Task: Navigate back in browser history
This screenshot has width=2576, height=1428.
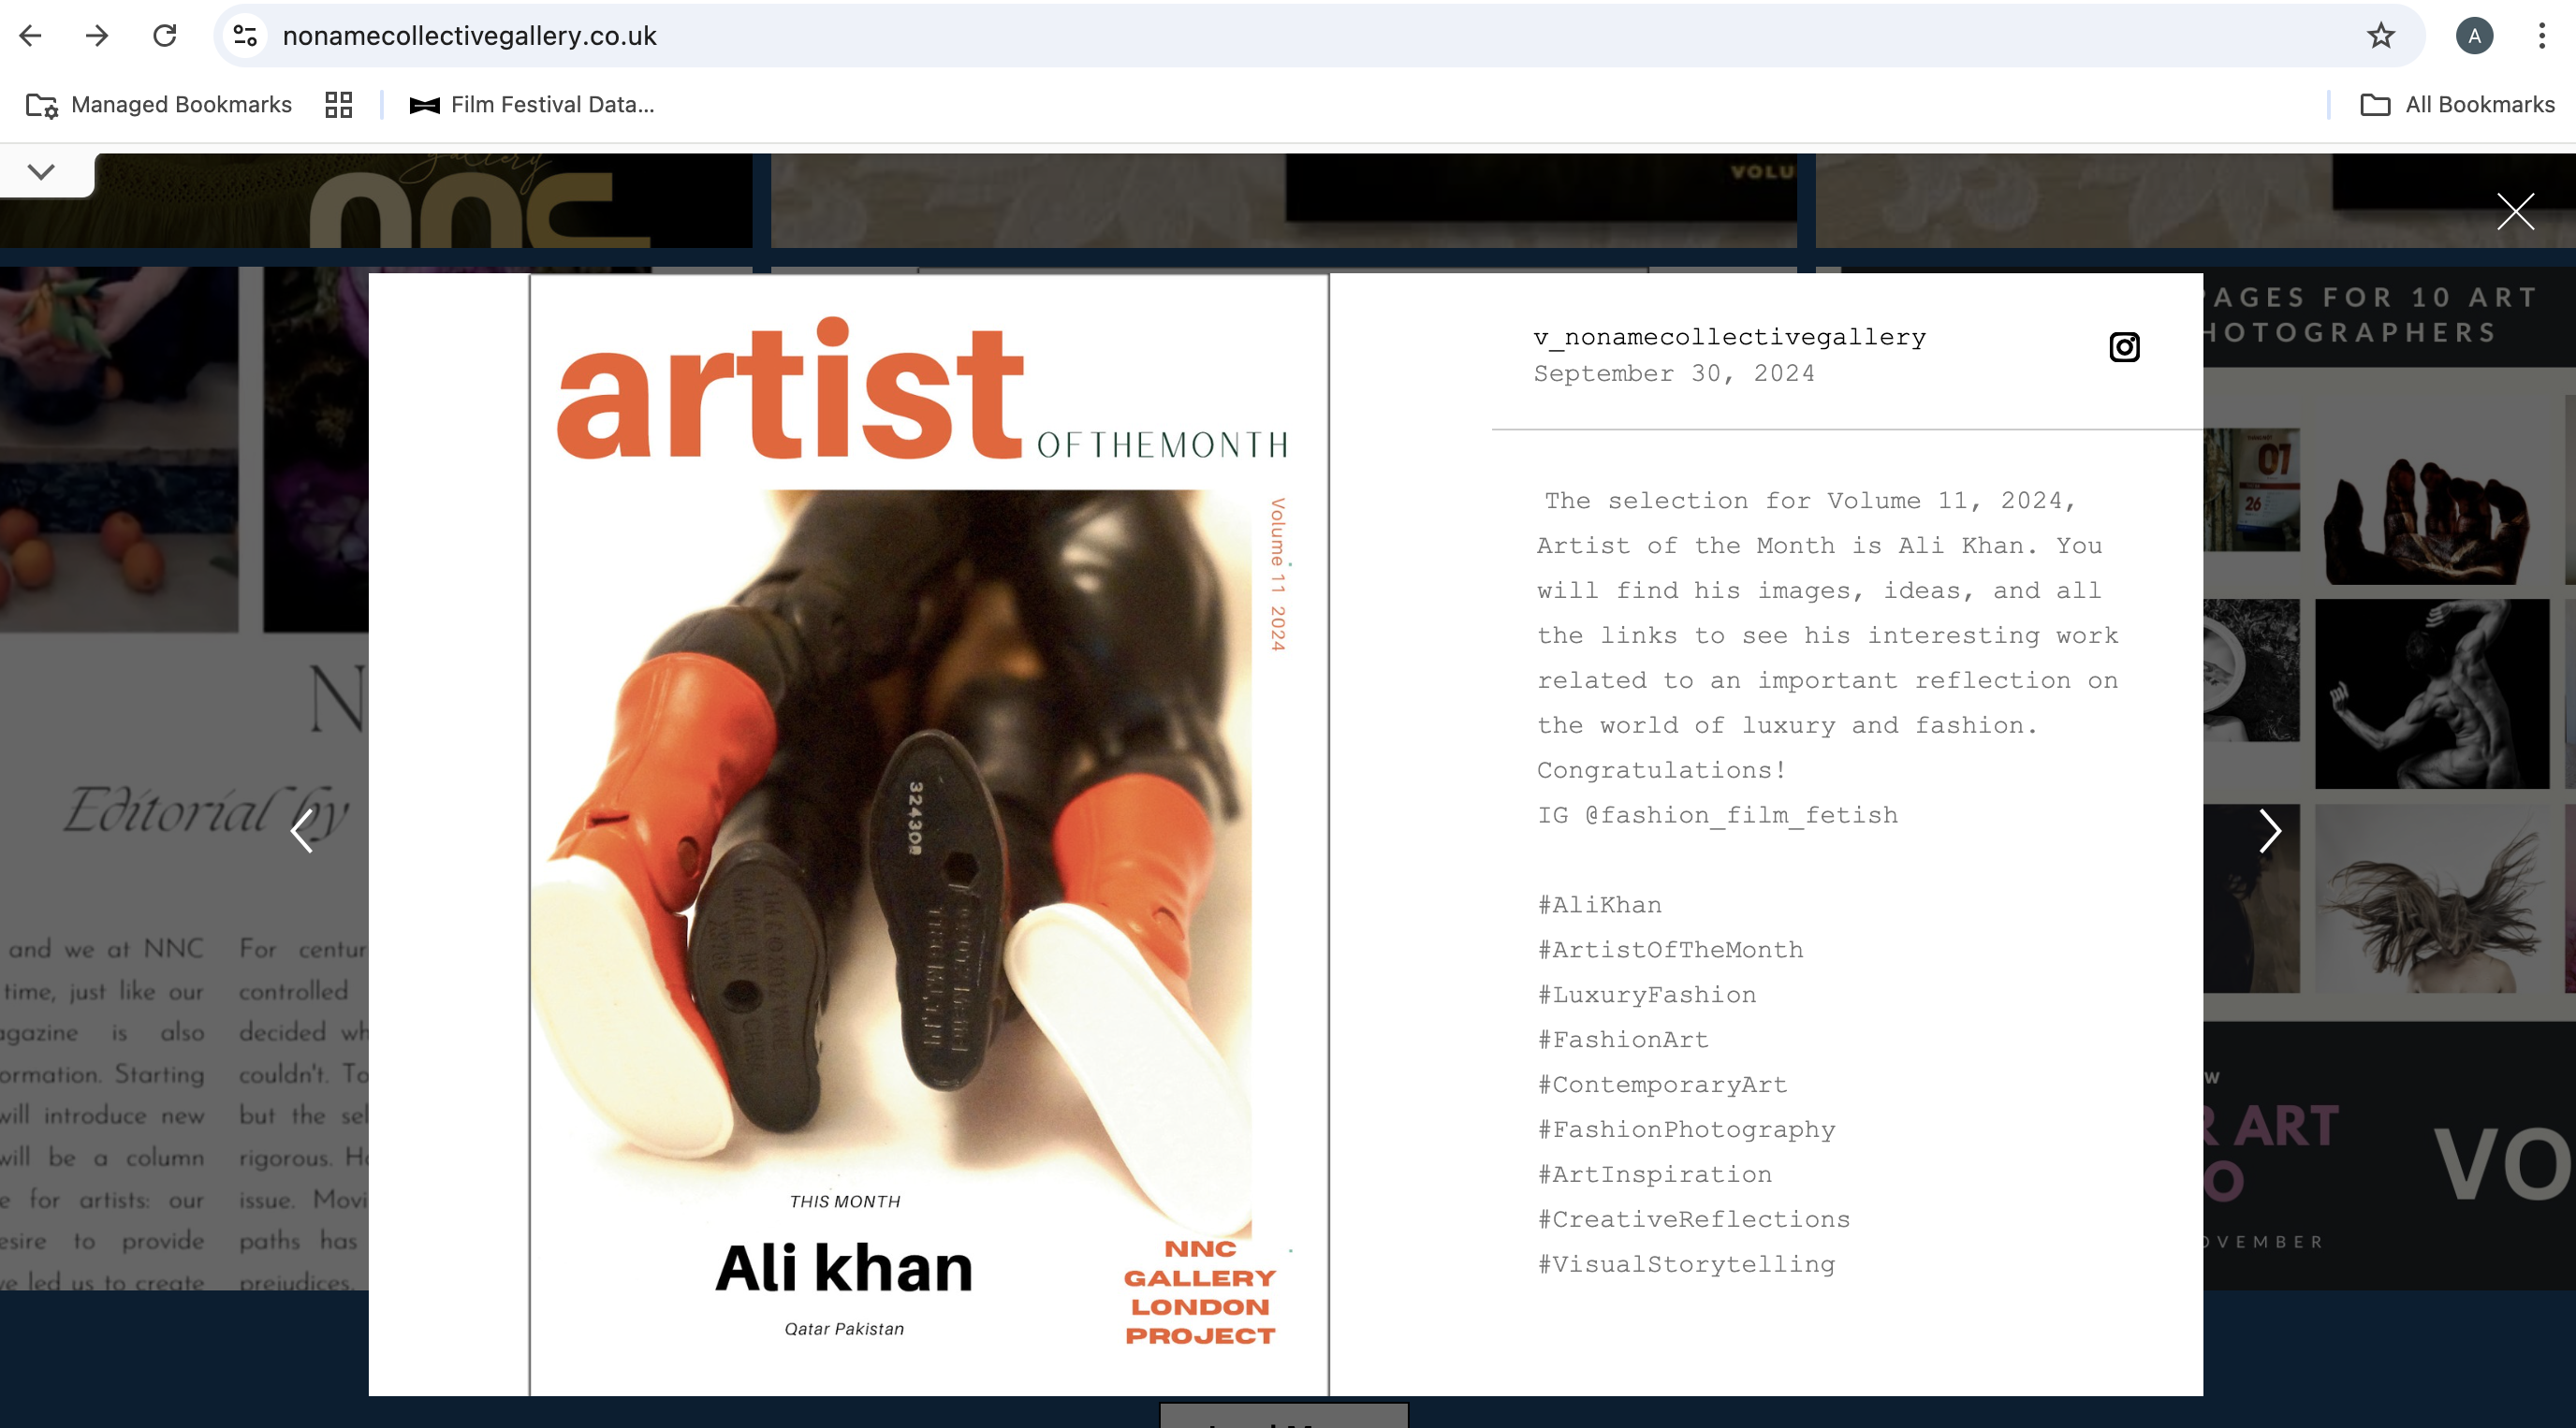Action: pos(31,36)
